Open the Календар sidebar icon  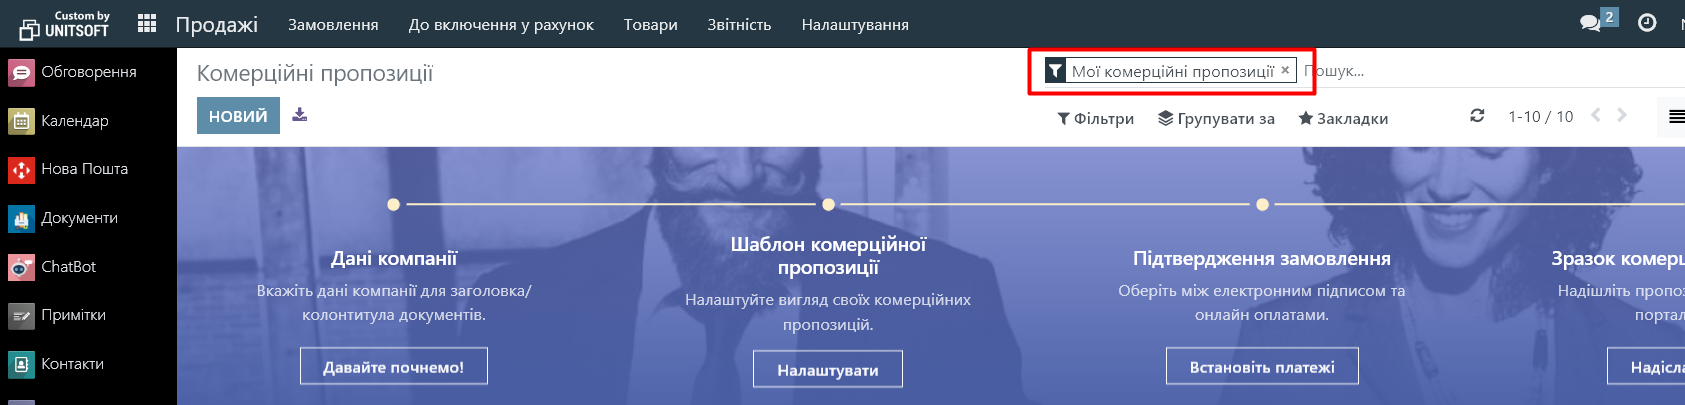point(21,121)
